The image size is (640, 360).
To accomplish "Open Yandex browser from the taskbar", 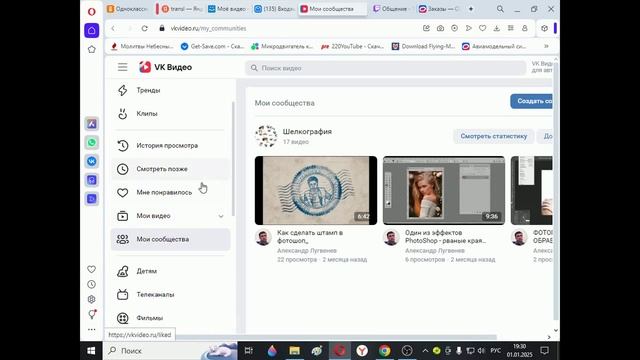I will (x=362, y=351).
